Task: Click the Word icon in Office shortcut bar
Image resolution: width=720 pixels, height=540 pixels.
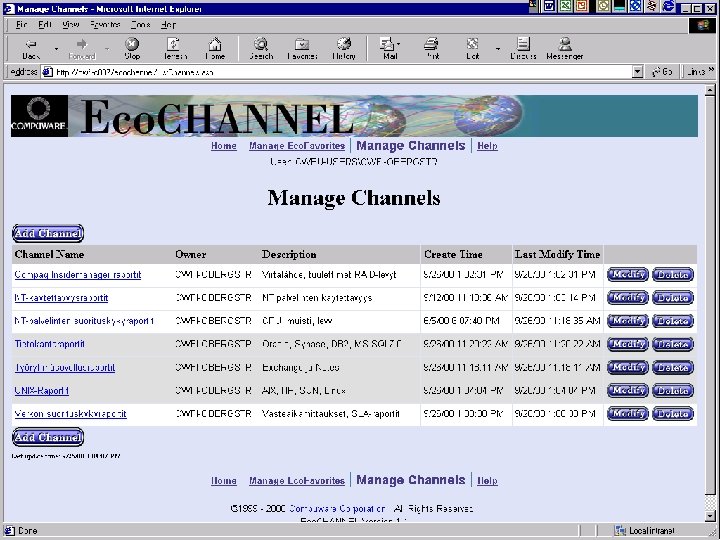Action: [549, 6]
